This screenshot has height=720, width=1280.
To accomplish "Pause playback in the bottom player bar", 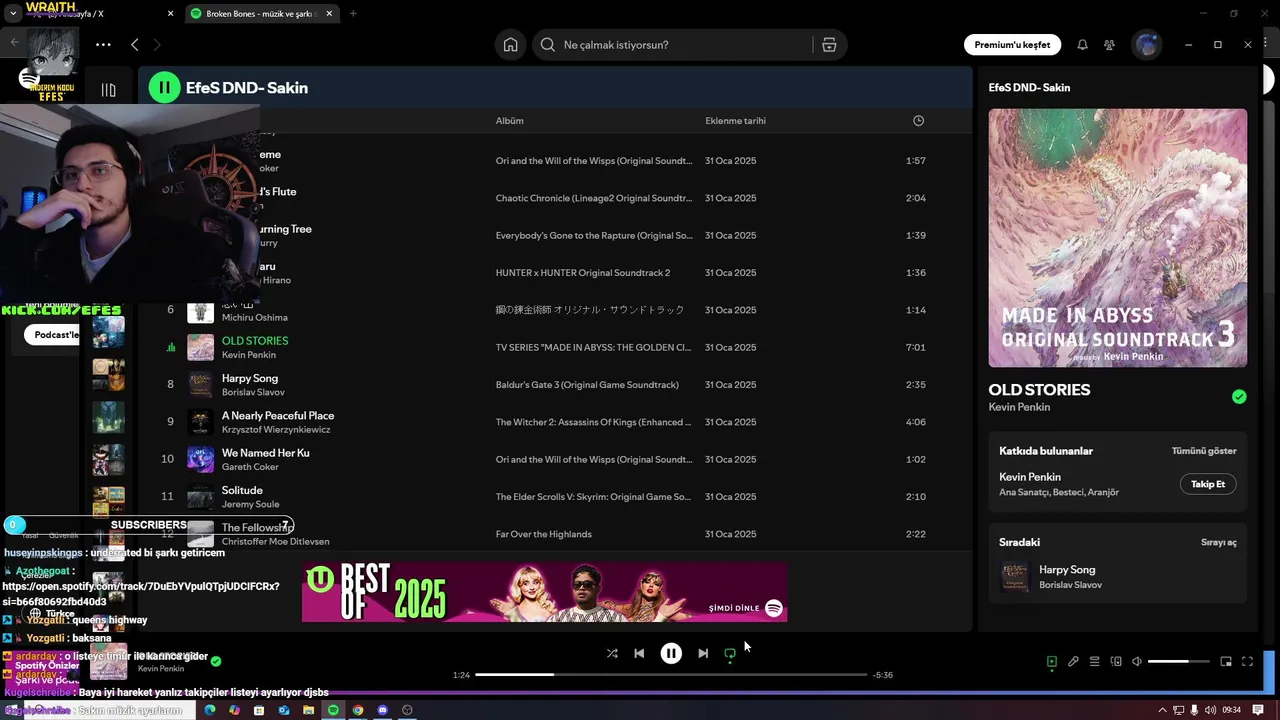I will [x=671, y=653].
